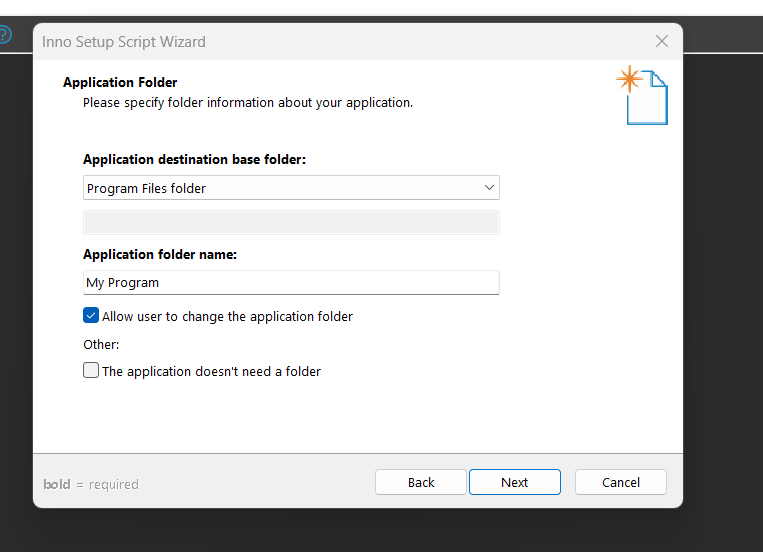Focus the 'My Program' folder name field
Screen dimensions: 763x552
click(x=291, y=283)
